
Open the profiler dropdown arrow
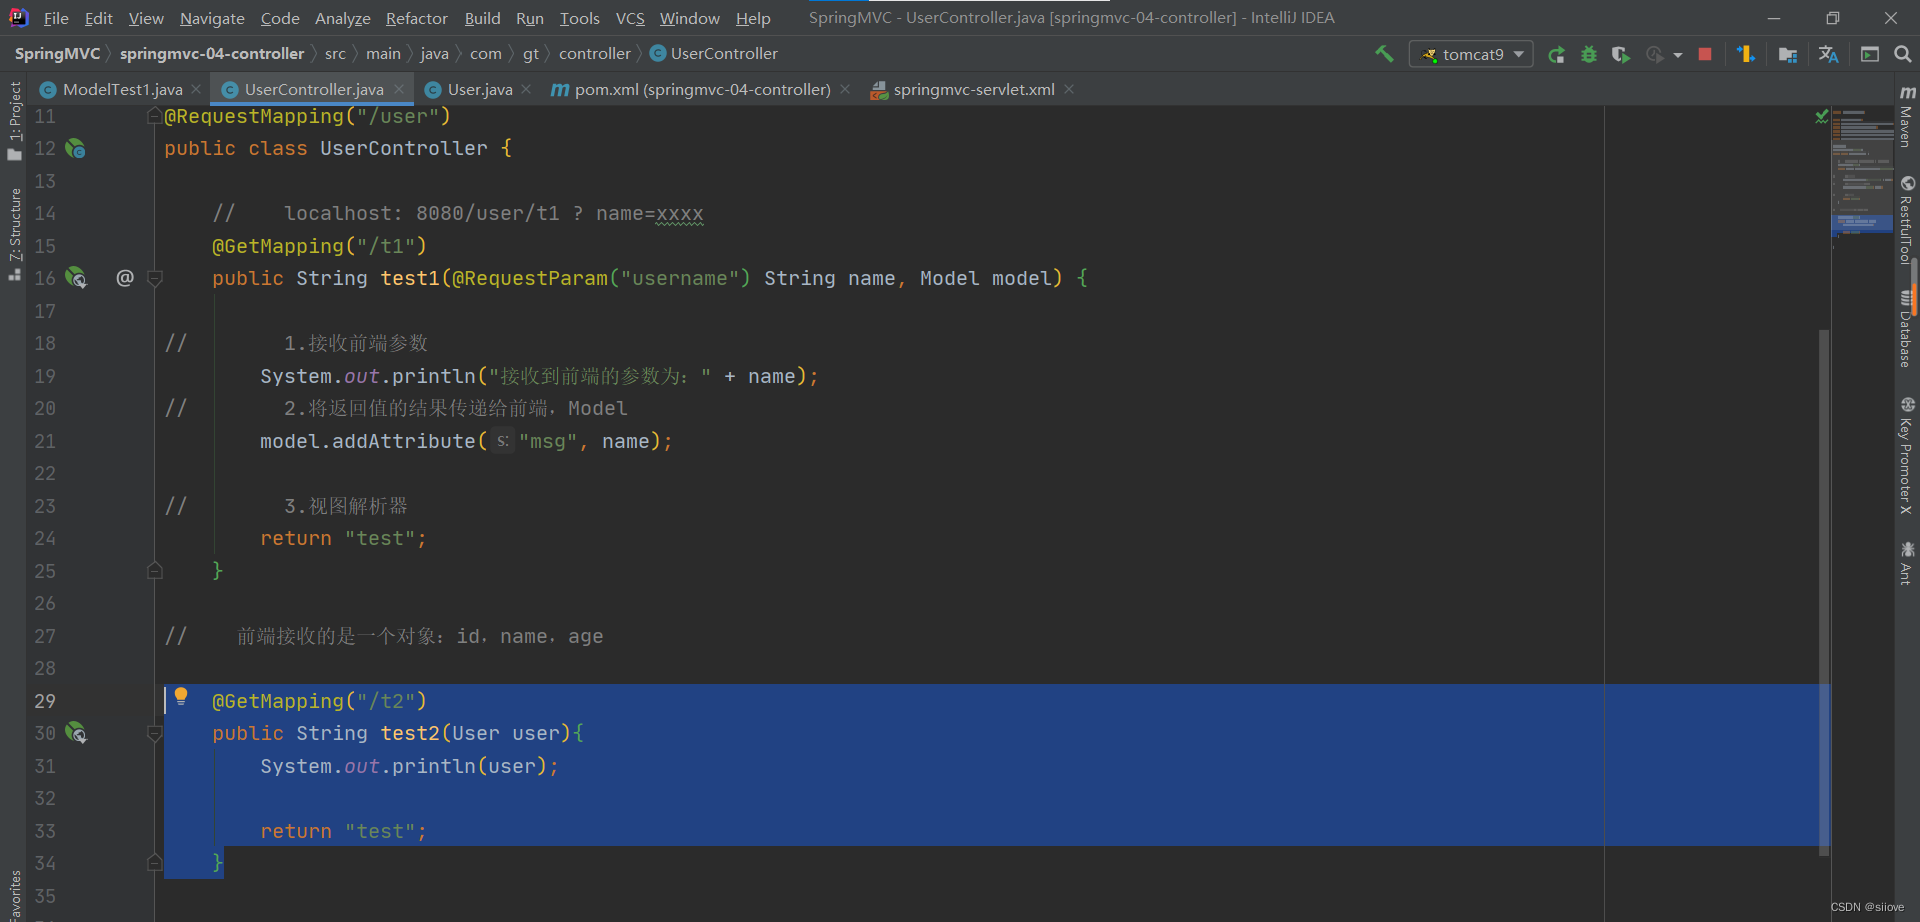1679,54
